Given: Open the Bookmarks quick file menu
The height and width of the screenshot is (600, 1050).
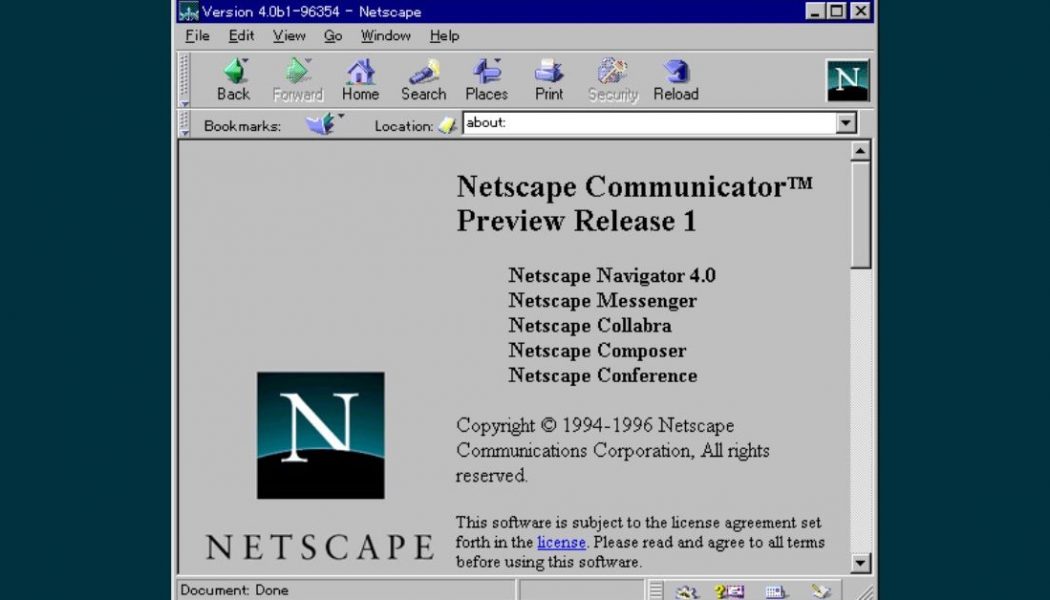Looking at the screenshot, I should tap(322, 125).
